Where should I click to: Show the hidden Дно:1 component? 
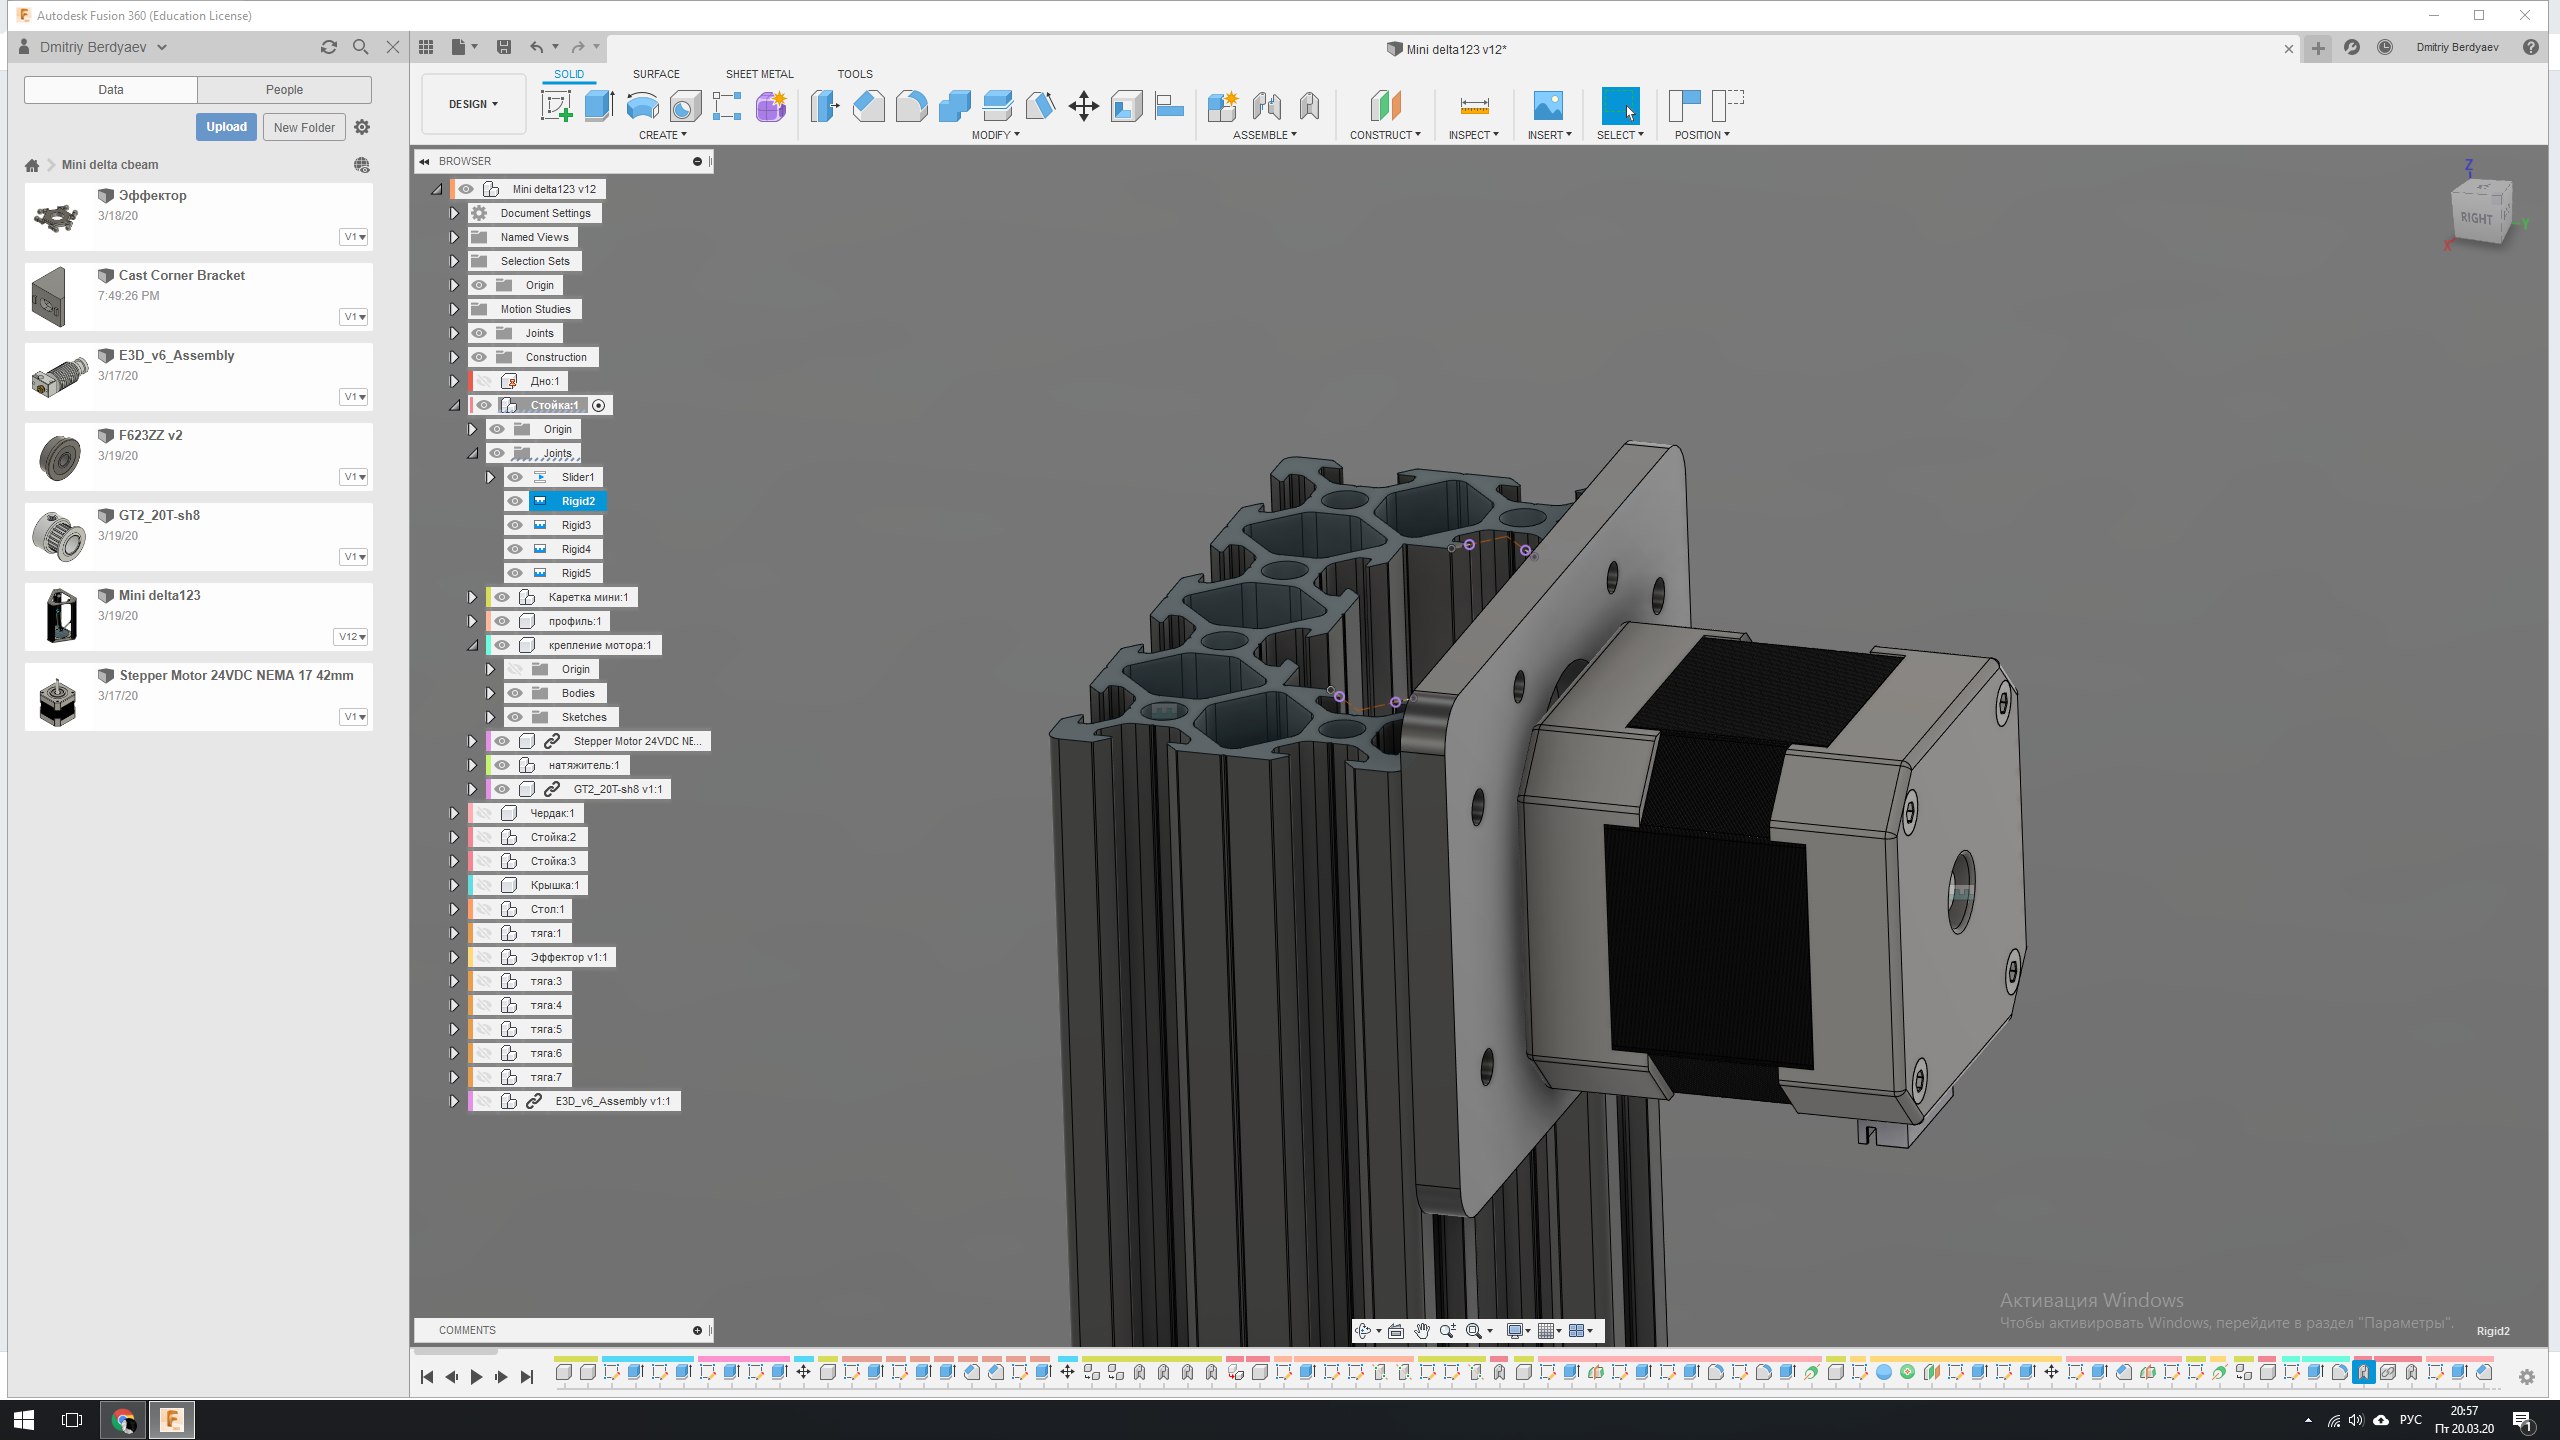click(x=484, y=381)
